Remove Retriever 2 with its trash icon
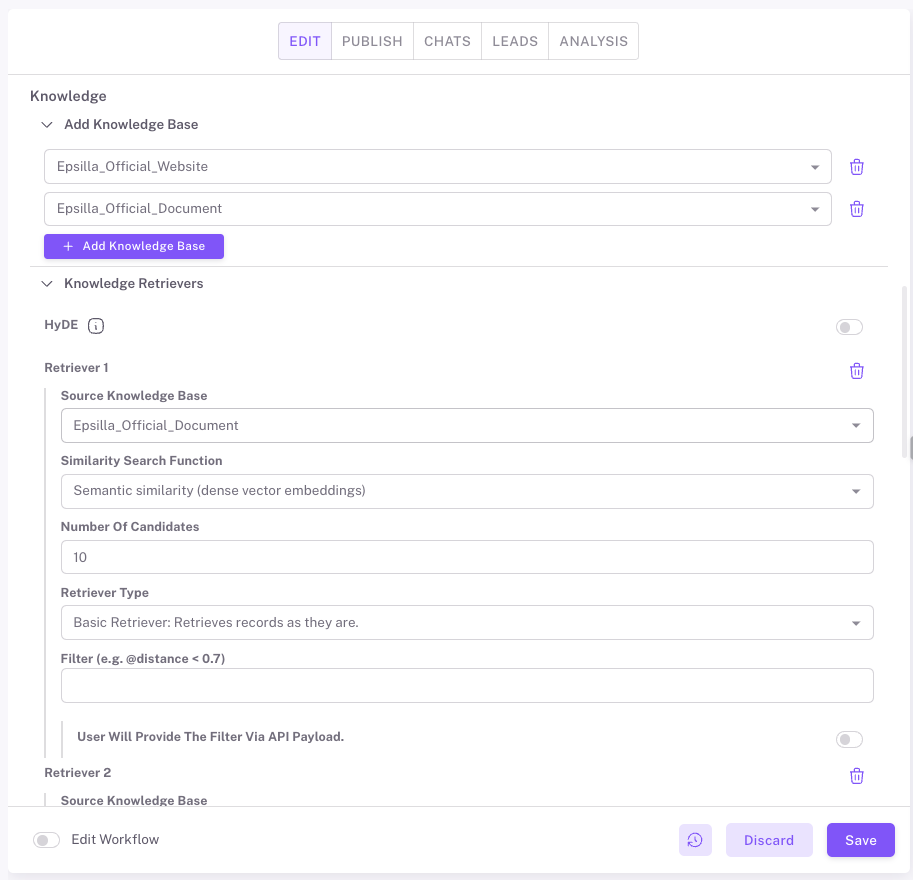The image size is (913, 880). click(856, 776)
